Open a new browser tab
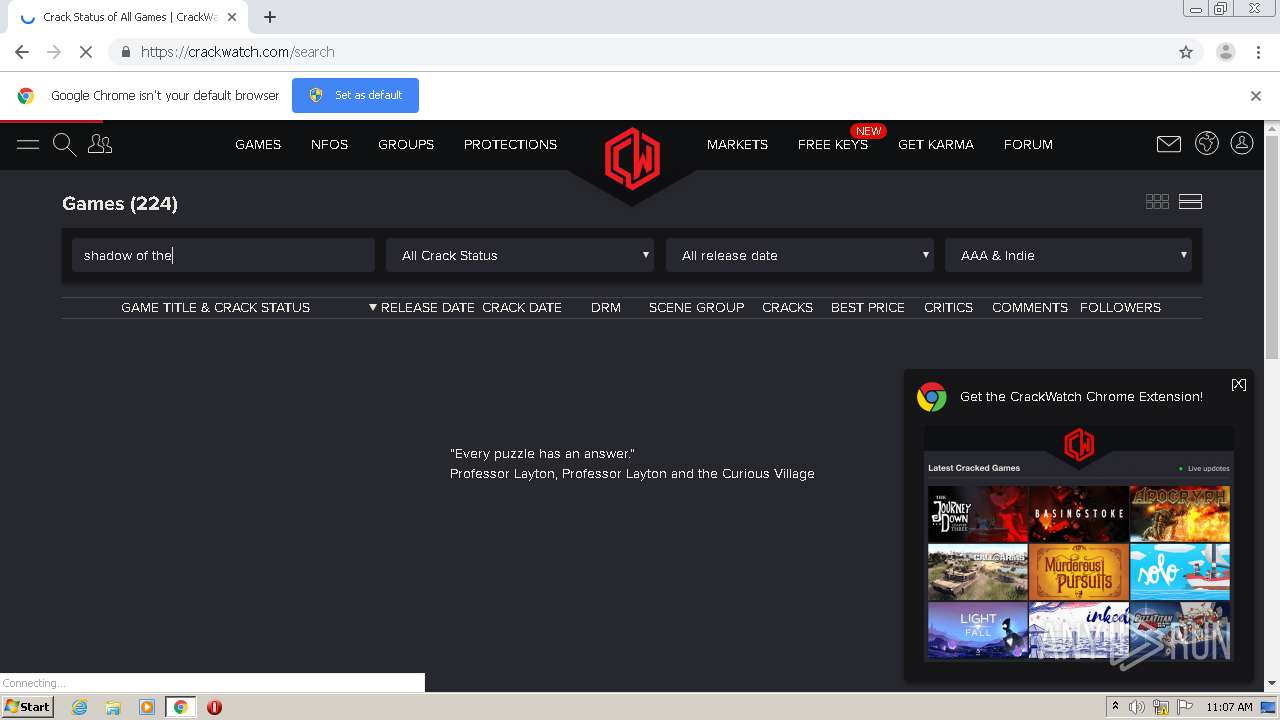The height and width of the screenshot is (720, 1280). pyautogui.click(x=270, y=17)
